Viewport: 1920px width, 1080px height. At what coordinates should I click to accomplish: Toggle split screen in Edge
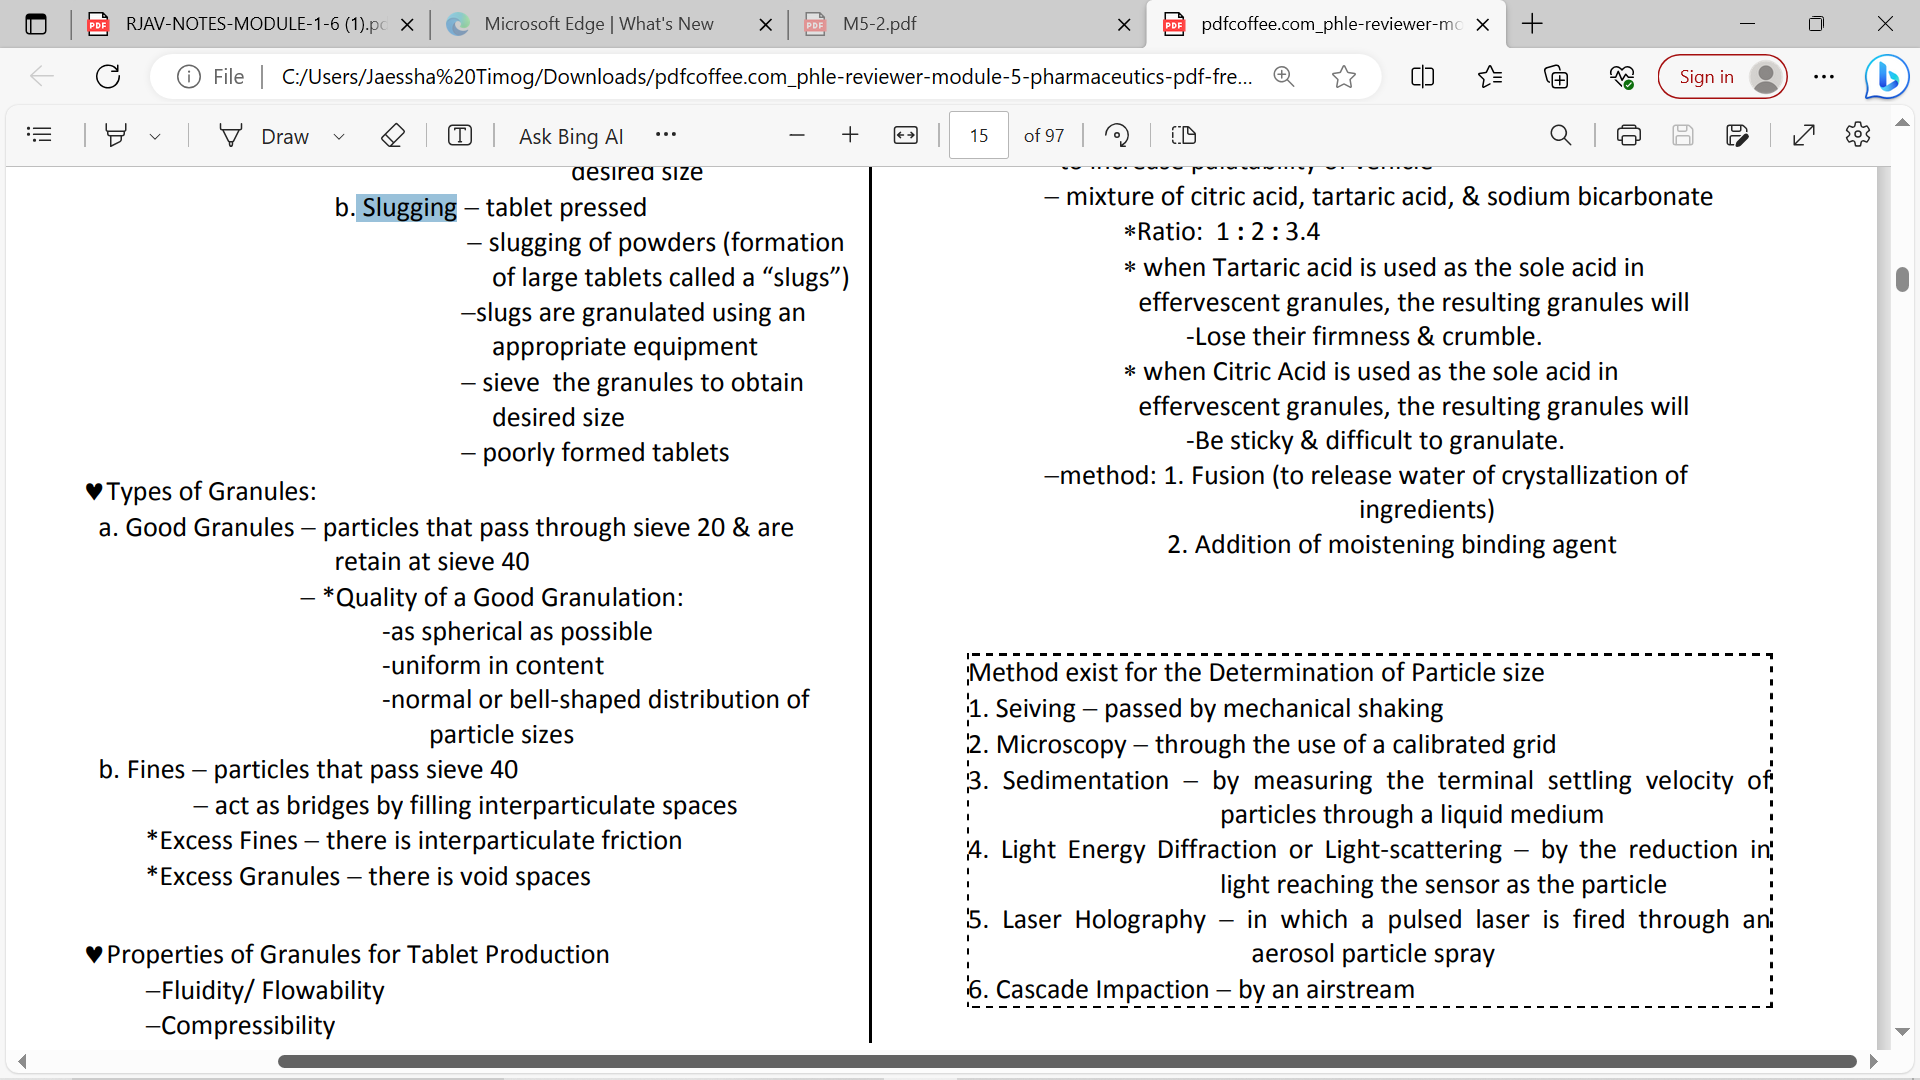click(1422, 77)
